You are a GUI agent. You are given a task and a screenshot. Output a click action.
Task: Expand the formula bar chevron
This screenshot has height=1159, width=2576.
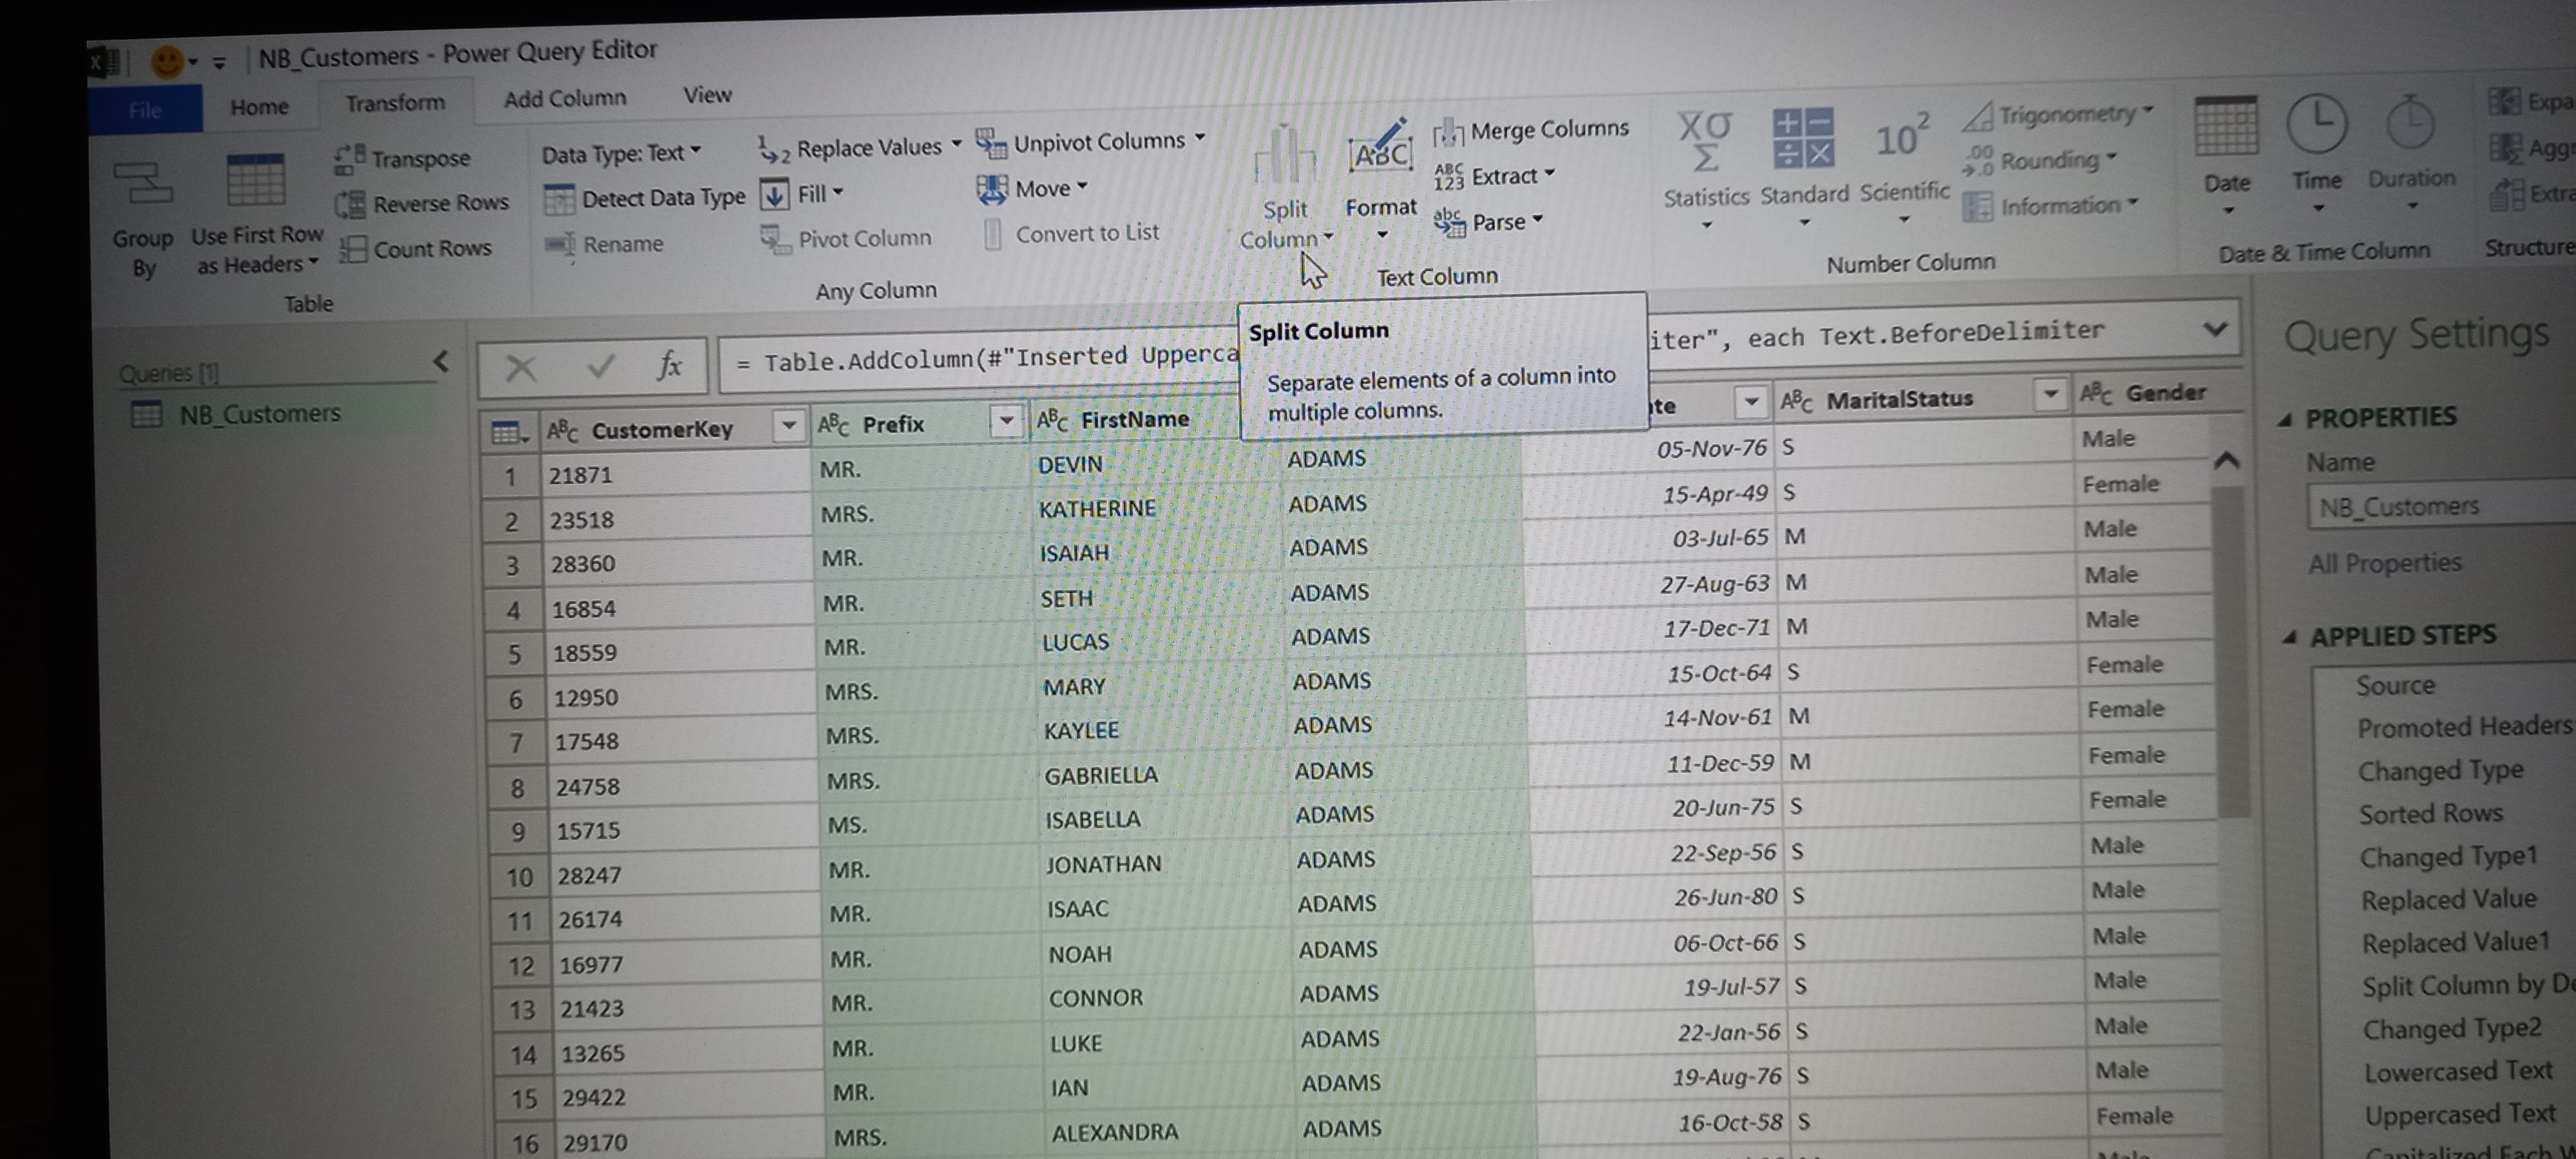(2215, 329)
